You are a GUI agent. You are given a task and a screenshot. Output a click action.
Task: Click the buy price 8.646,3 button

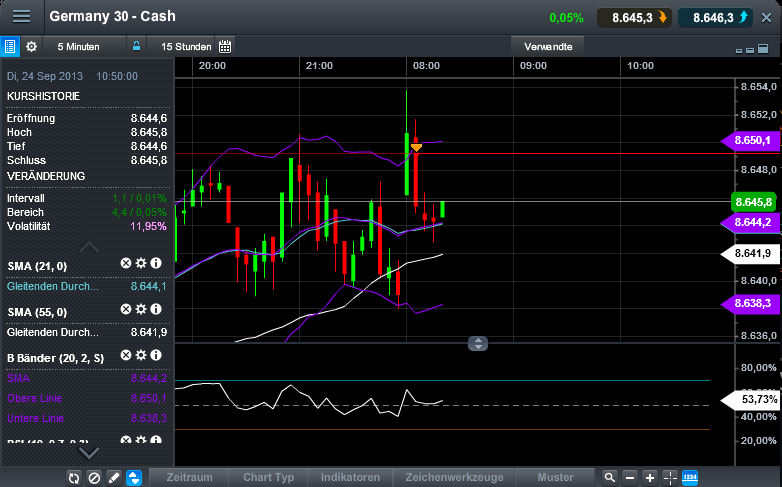(716, 18)
